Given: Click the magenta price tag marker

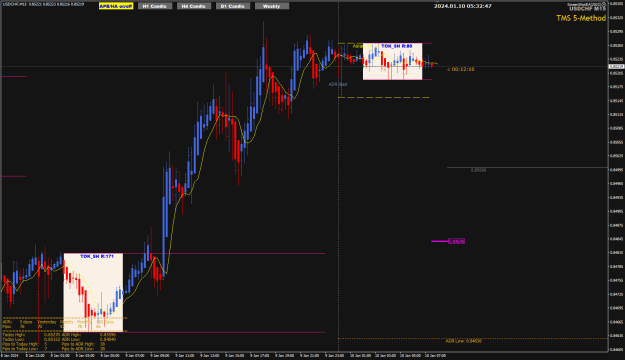Looking at the screenshot, I should (x=456, y=241).
